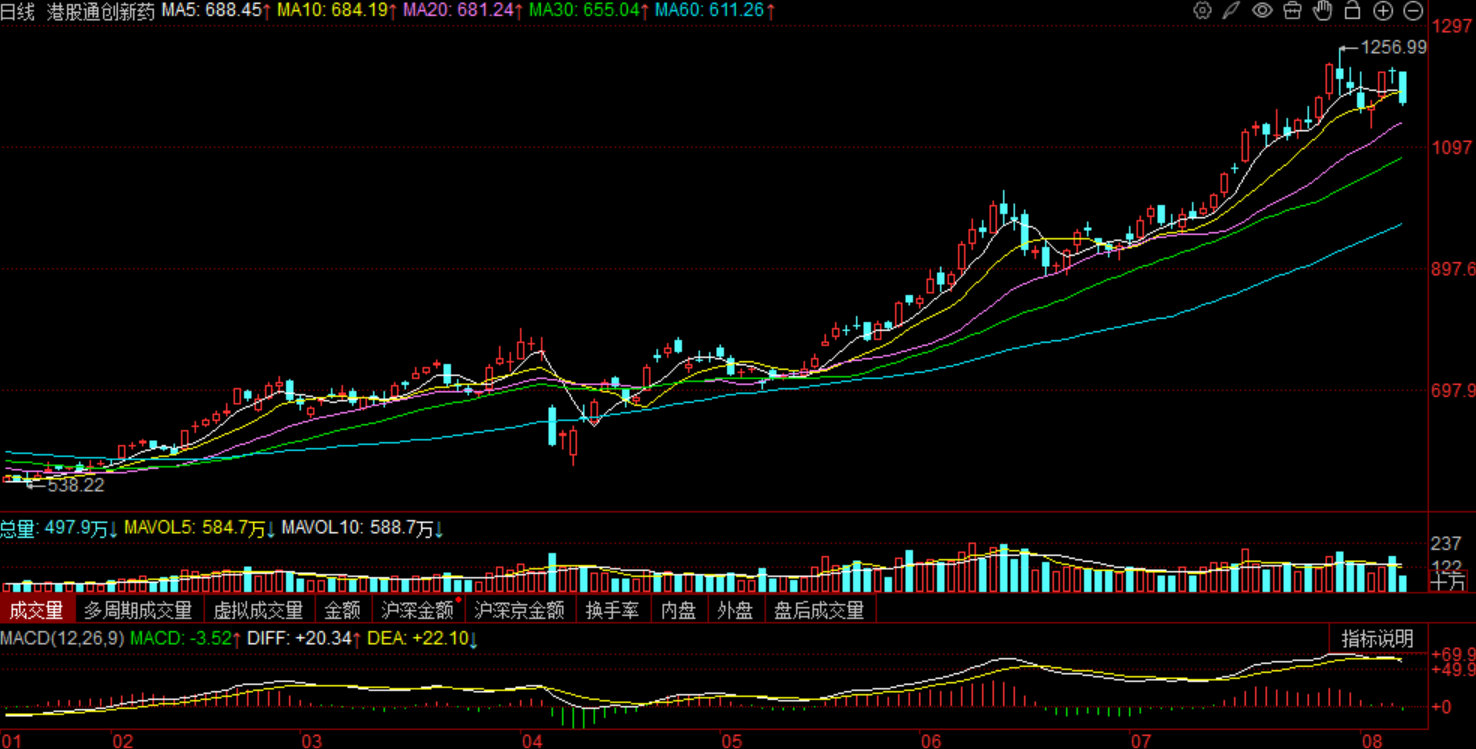
Task: Select the 内盘 tab
Action: click(678, 609)
